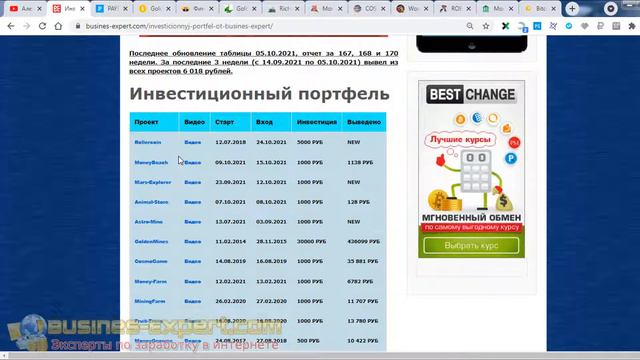
Task: Open the MiningFarm project link
Action: (x=150, y=301)
